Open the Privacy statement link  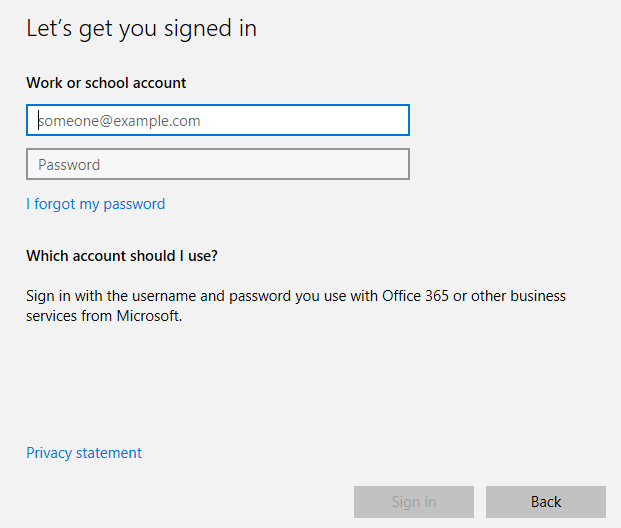84,453
